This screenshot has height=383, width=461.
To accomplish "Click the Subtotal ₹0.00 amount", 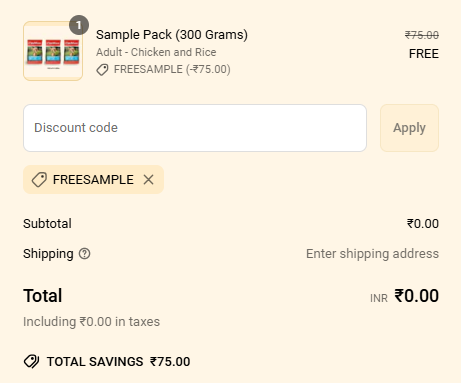I will click(x=423, y=224).
